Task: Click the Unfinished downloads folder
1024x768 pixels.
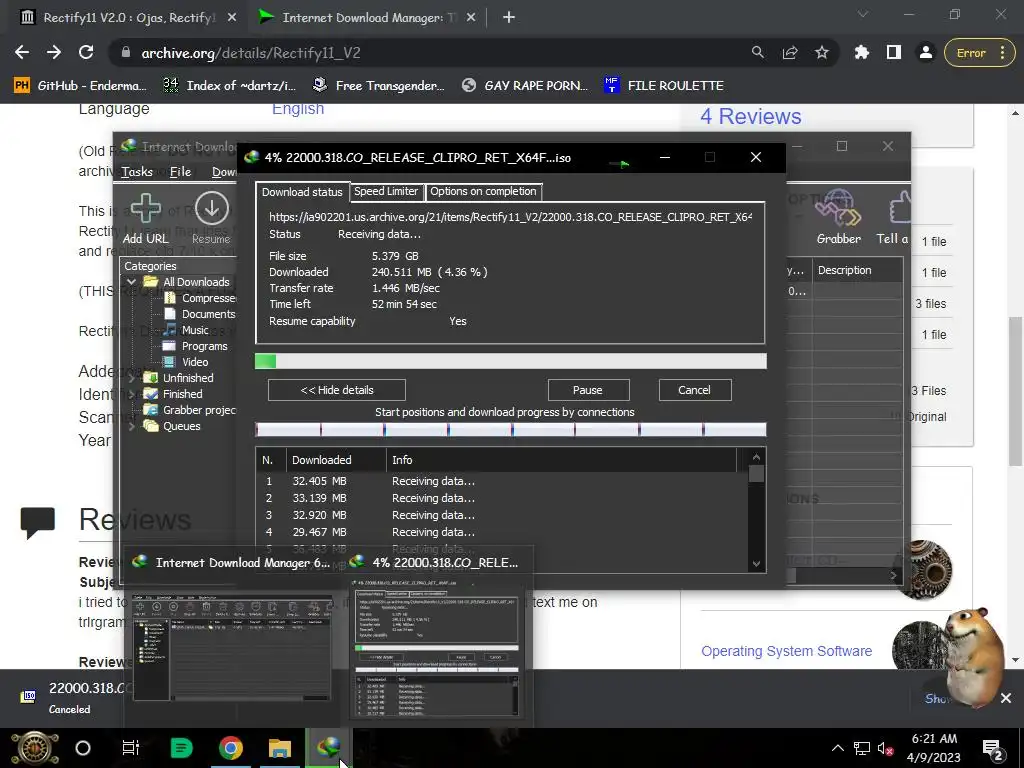Action: (x=179, y=378)
